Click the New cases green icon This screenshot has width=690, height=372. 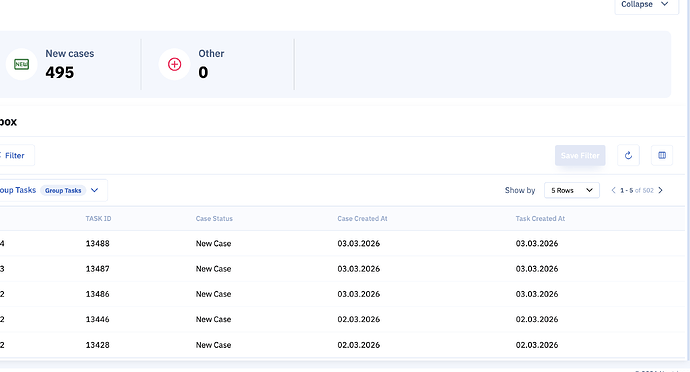(22, 64)
